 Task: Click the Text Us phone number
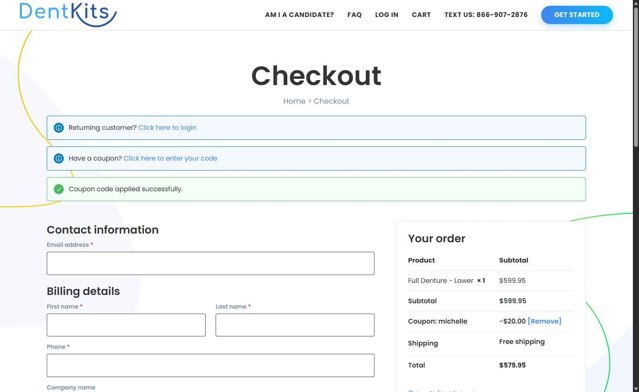coord(486,15)
